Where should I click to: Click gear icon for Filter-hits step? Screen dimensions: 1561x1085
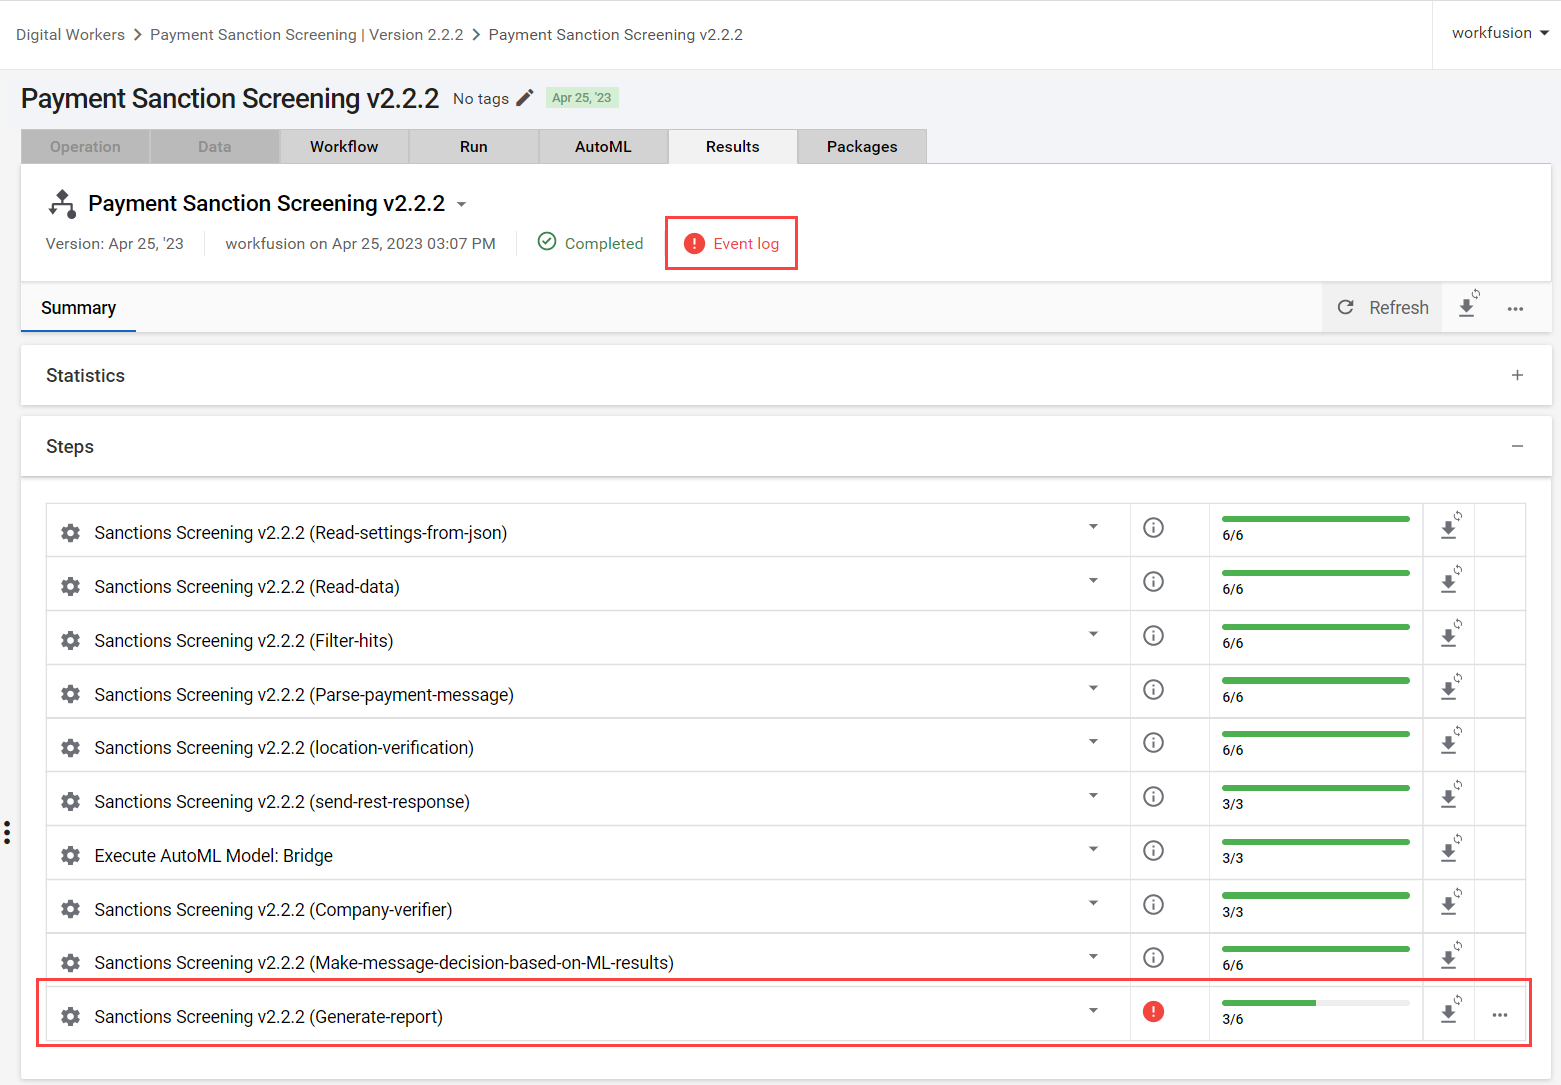pyautogui.click(x=70, y=641)
